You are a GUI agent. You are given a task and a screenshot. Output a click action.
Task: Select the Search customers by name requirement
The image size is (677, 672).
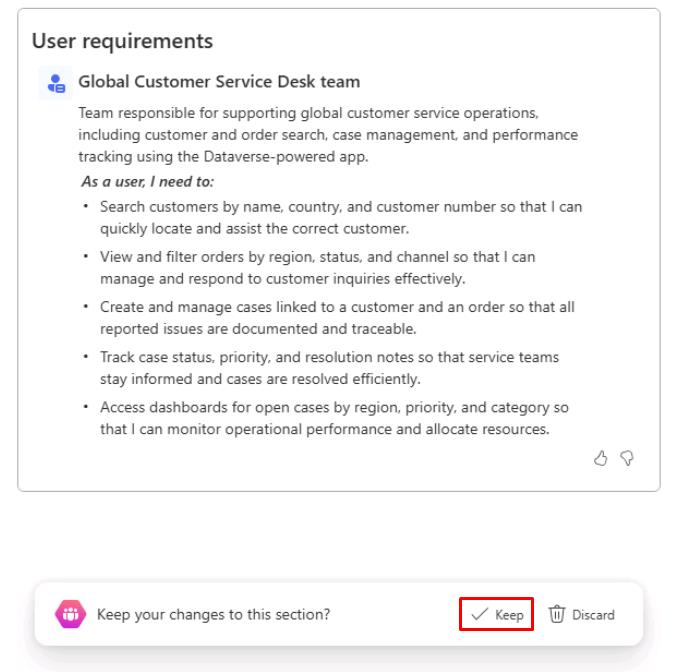coord(341,218)
